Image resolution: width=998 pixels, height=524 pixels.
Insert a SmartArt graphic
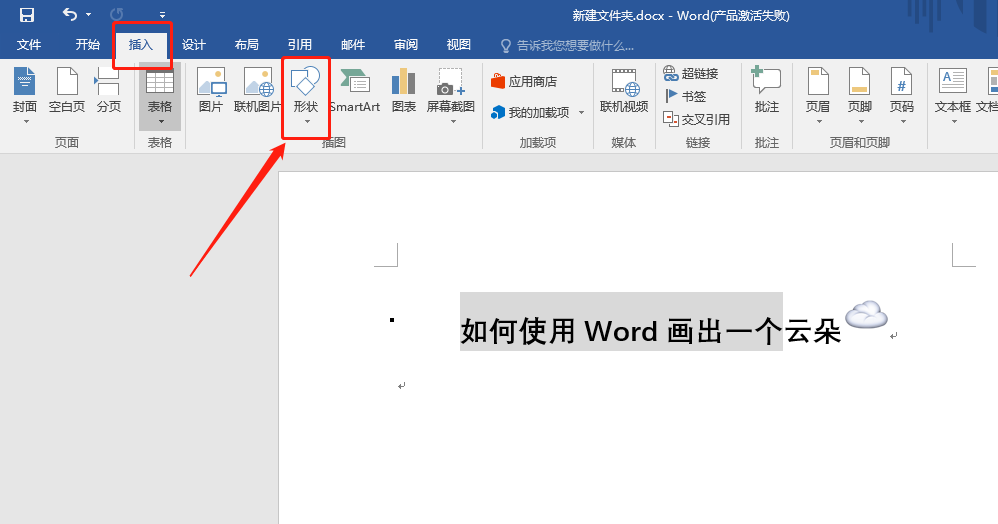(355, 90)
